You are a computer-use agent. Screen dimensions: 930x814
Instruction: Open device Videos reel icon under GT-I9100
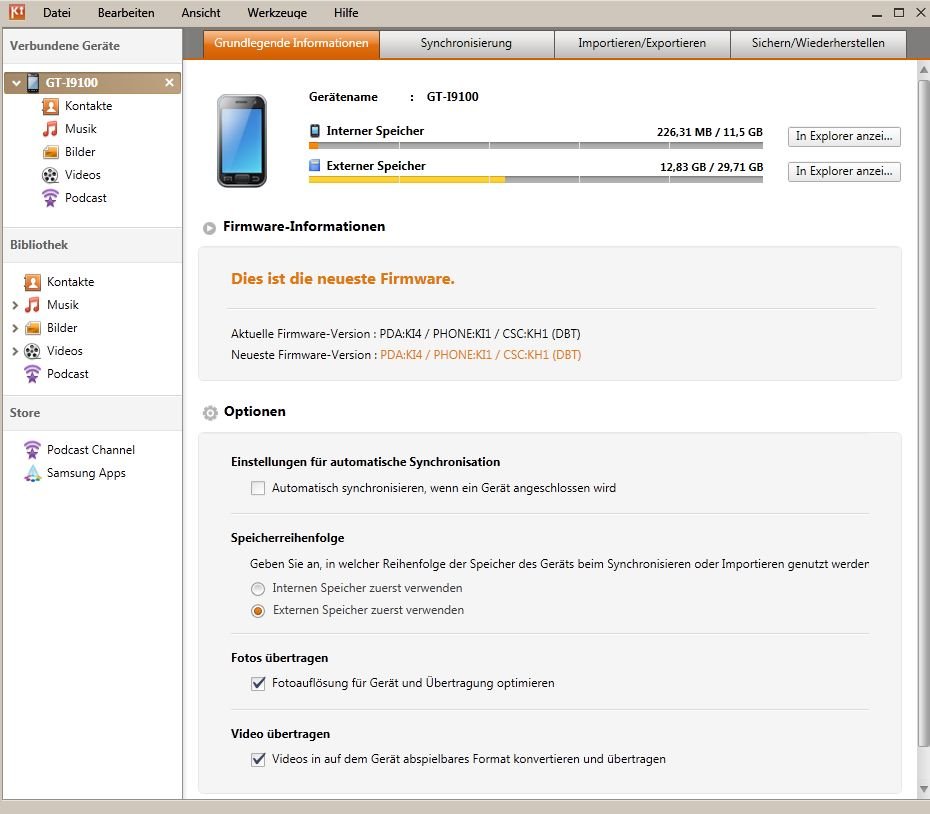pyautogui.click(x=50, y=175)
